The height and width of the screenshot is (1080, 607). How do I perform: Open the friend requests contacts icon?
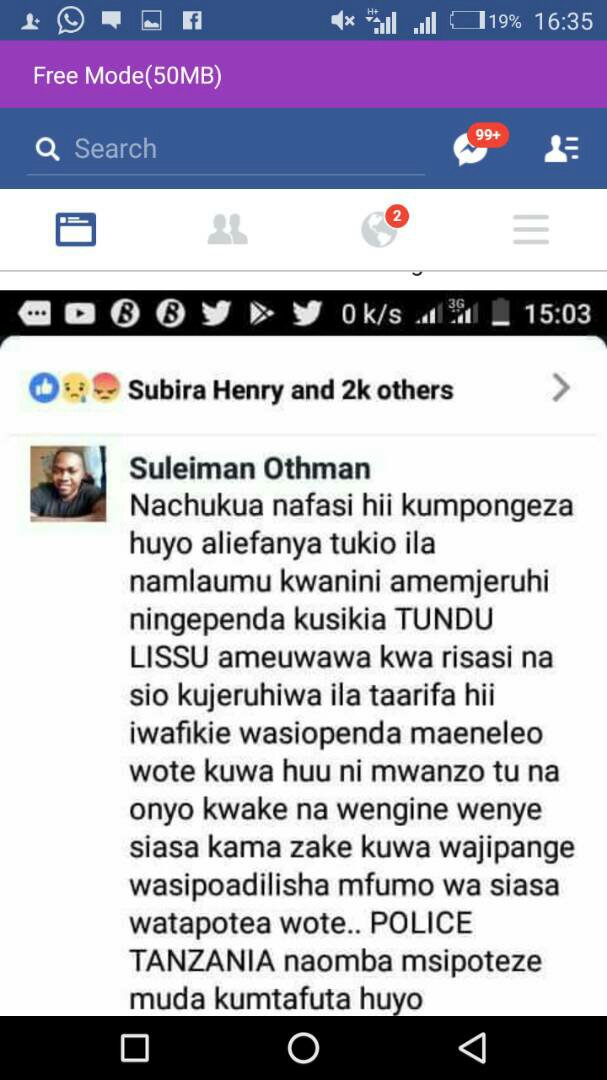(x=562, y=148)
